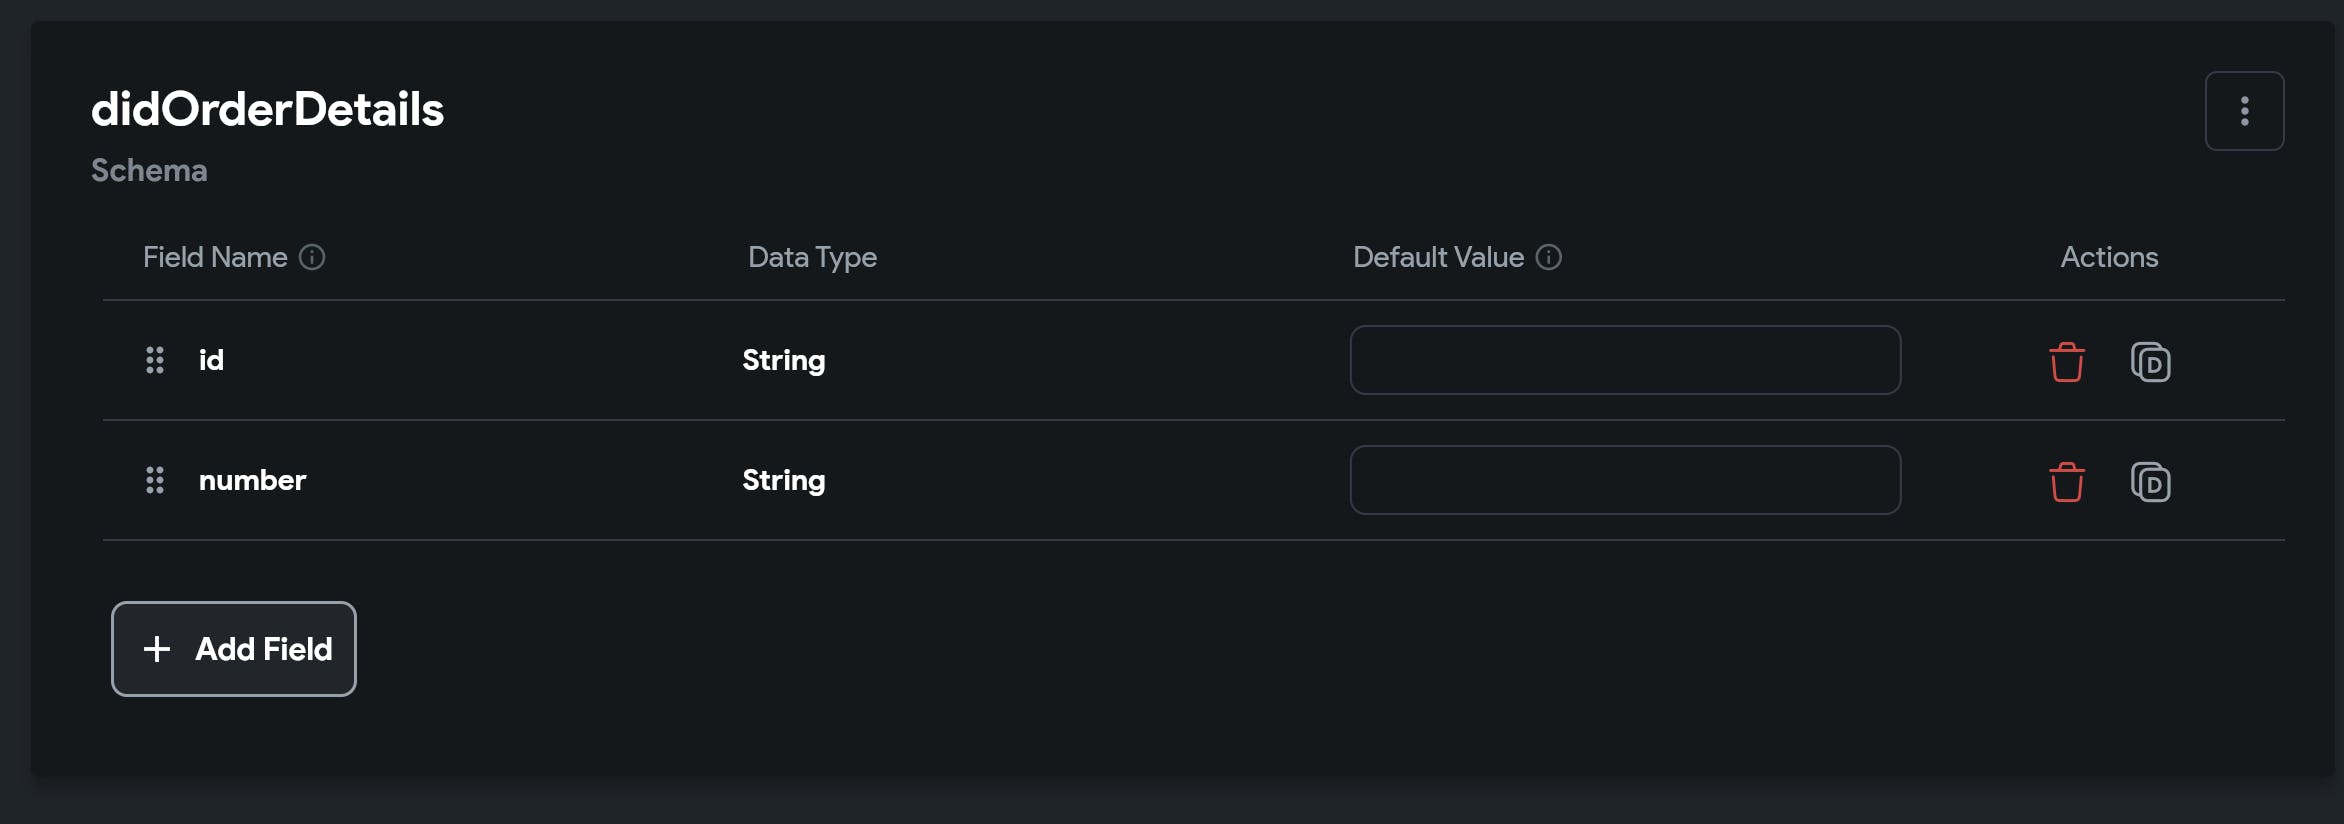Delete the number field

click(2066, 482)
